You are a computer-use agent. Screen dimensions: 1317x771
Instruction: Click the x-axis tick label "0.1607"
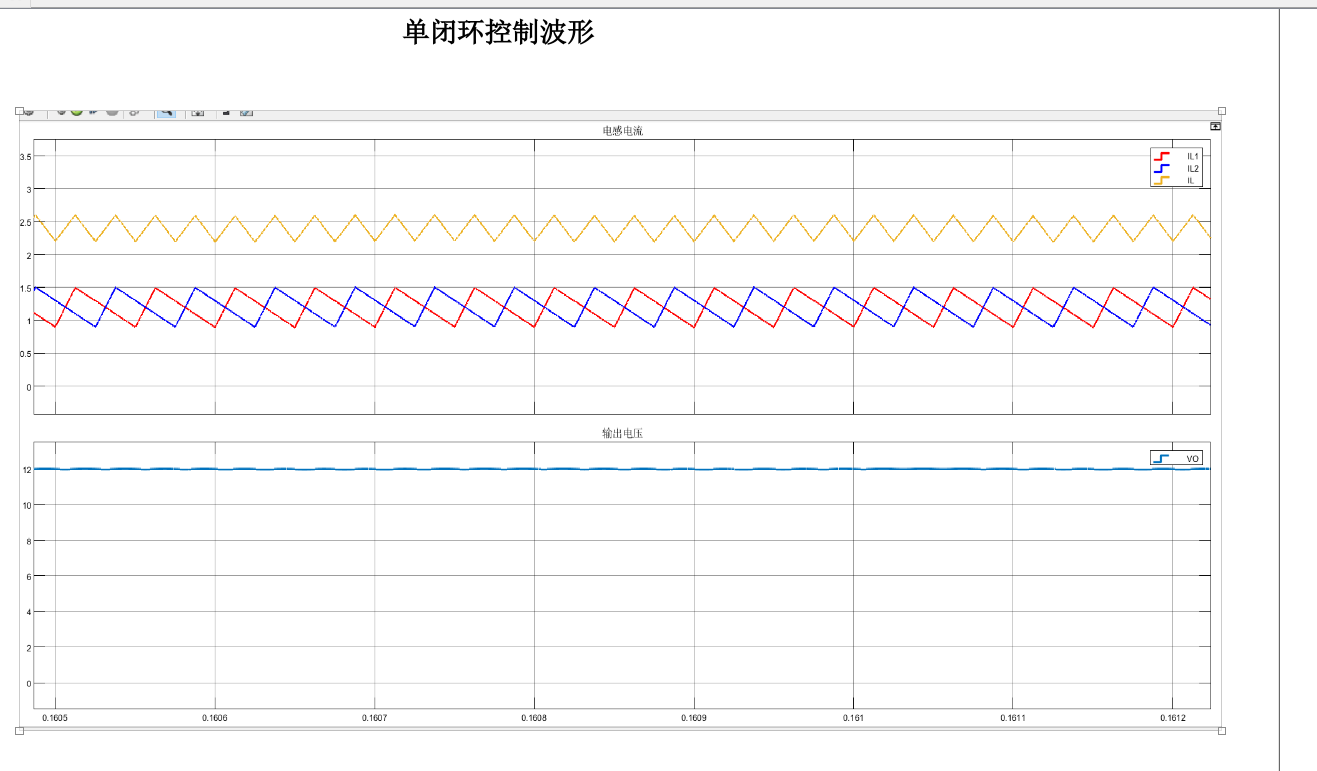pyautogui.click(x=374, y=718)
